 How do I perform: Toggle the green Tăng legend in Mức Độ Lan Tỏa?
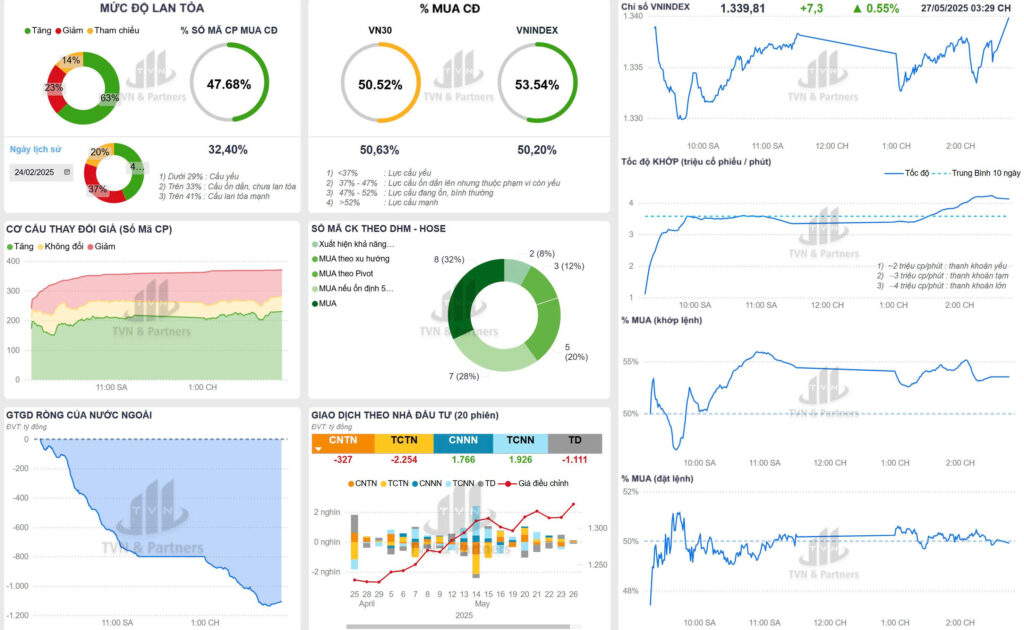pos(38,30)
